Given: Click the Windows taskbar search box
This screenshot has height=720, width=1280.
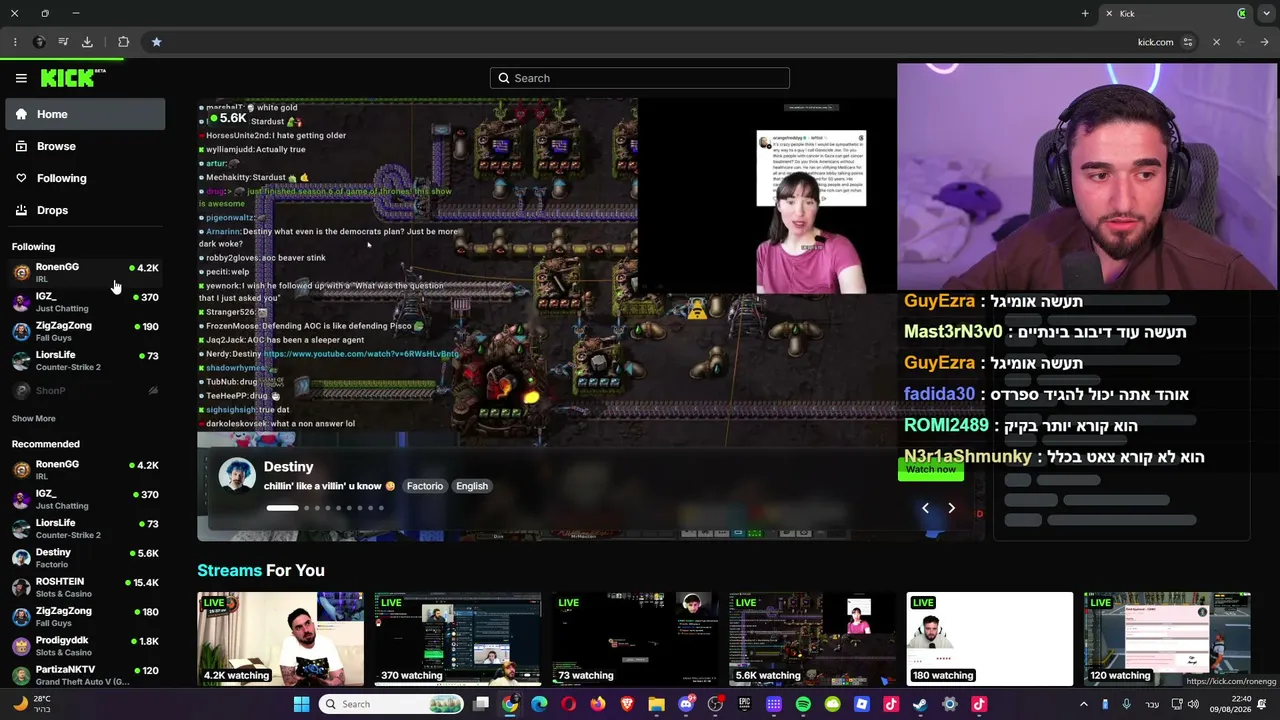Looking at the screenshot, I should tap(391, 704).
